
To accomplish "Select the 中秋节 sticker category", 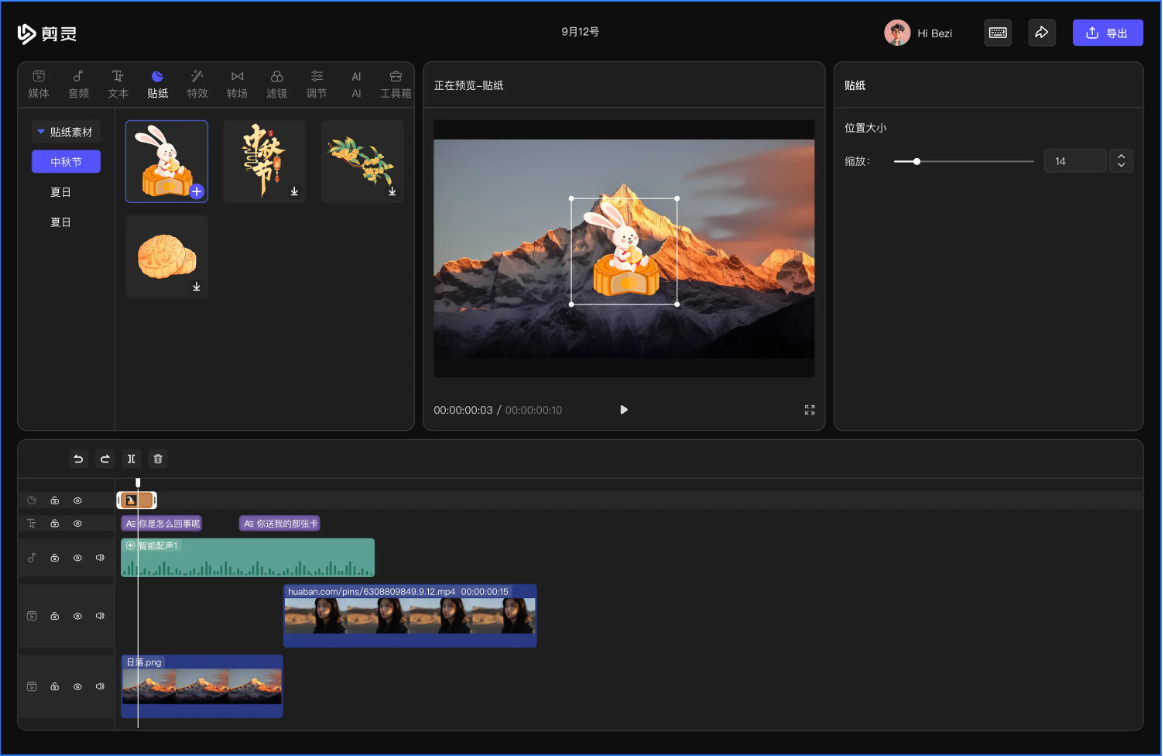I will tap(66, 162).
